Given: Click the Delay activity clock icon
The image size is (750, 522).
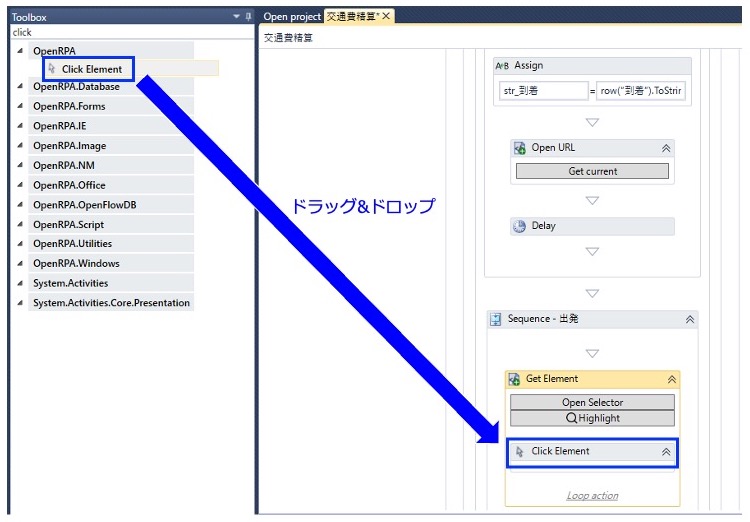Looking at the screenshot, I should 519,226.
